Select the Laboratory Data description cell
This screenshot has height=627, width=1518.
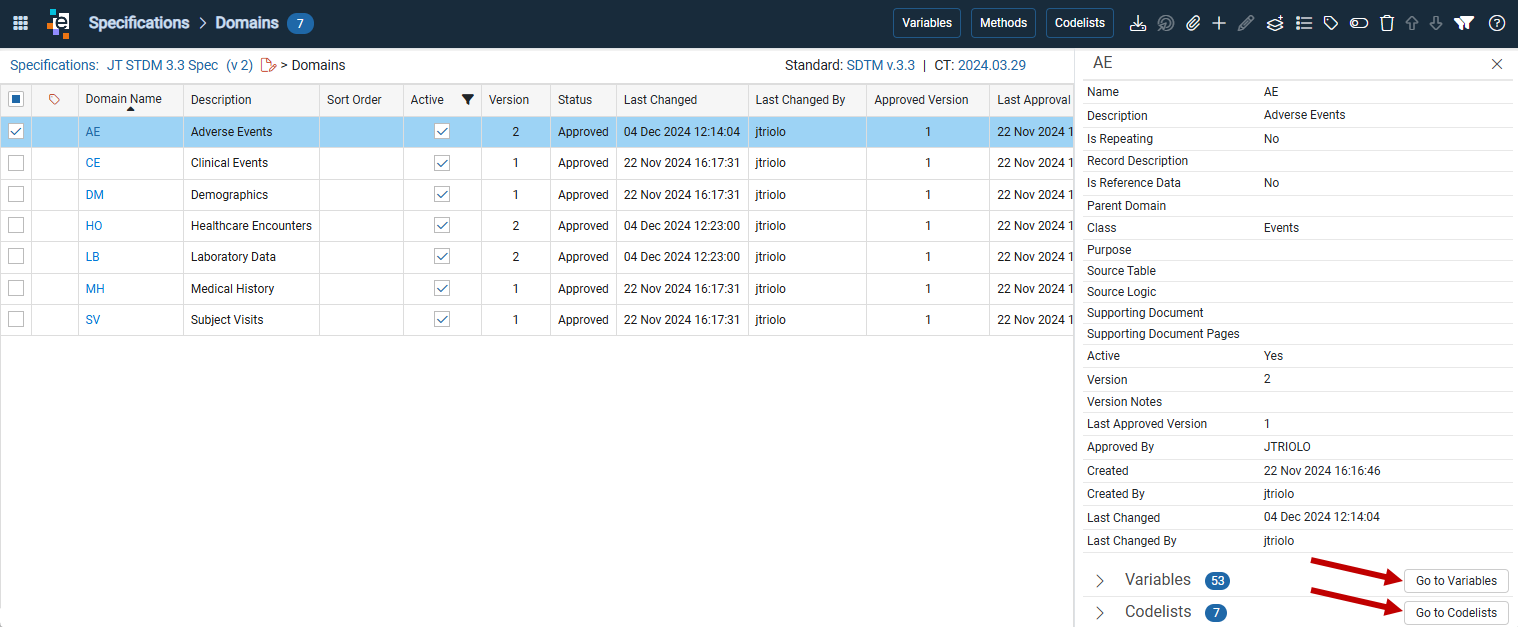[251, 257]
